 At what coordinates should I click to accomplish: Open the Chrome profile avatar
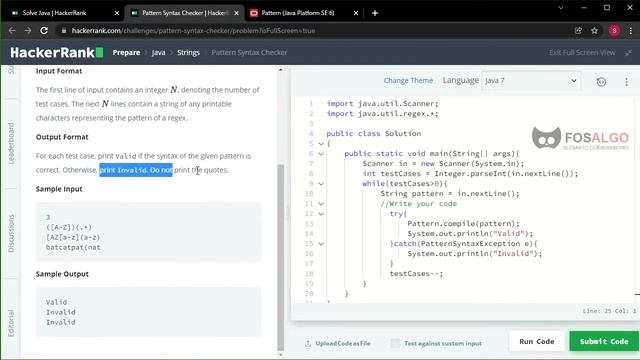[x=614, y=31]
